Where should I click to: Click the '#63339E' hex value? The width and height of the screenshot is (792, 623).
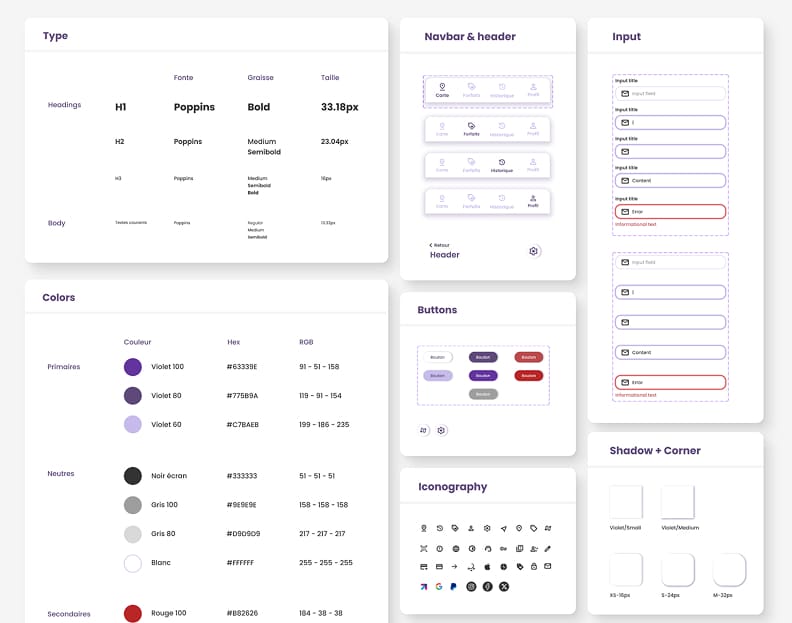point(242,367)
